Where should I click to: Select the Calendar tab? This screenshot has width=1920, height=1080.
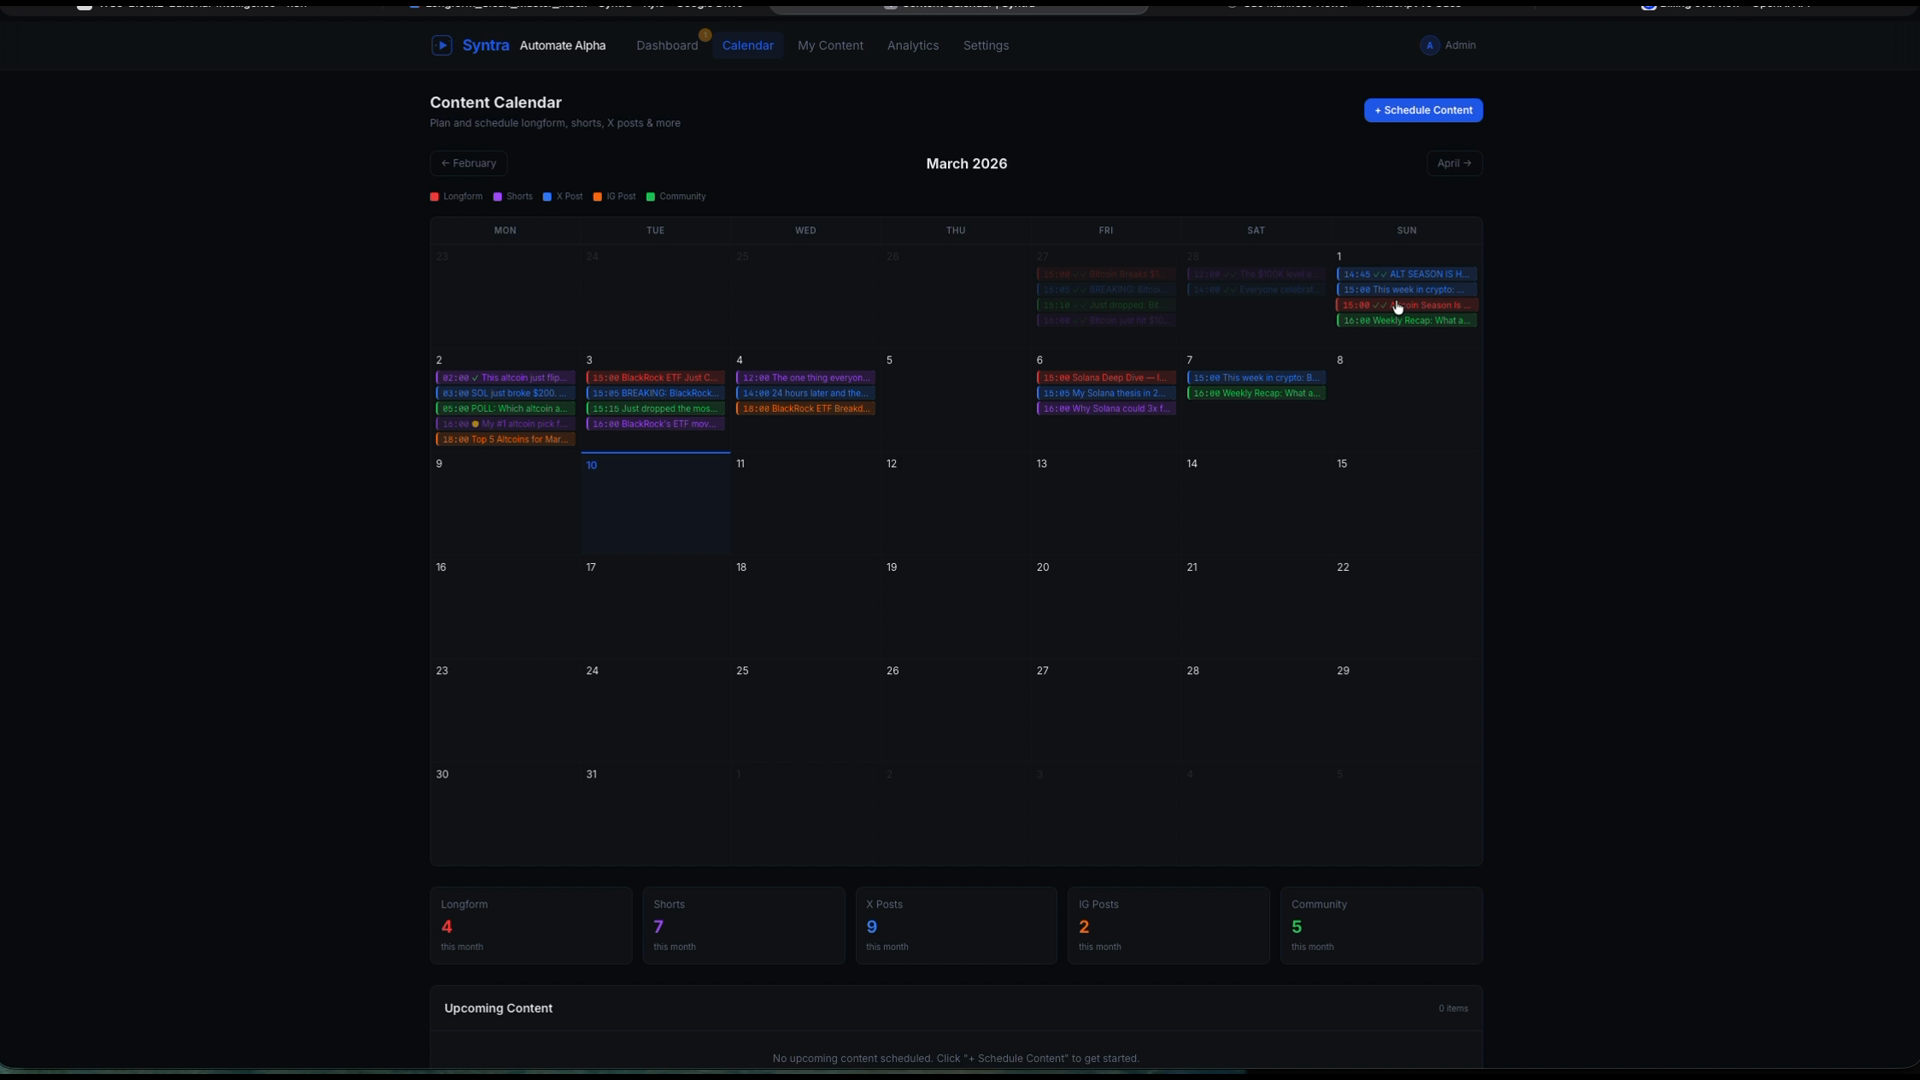[748, 45]
